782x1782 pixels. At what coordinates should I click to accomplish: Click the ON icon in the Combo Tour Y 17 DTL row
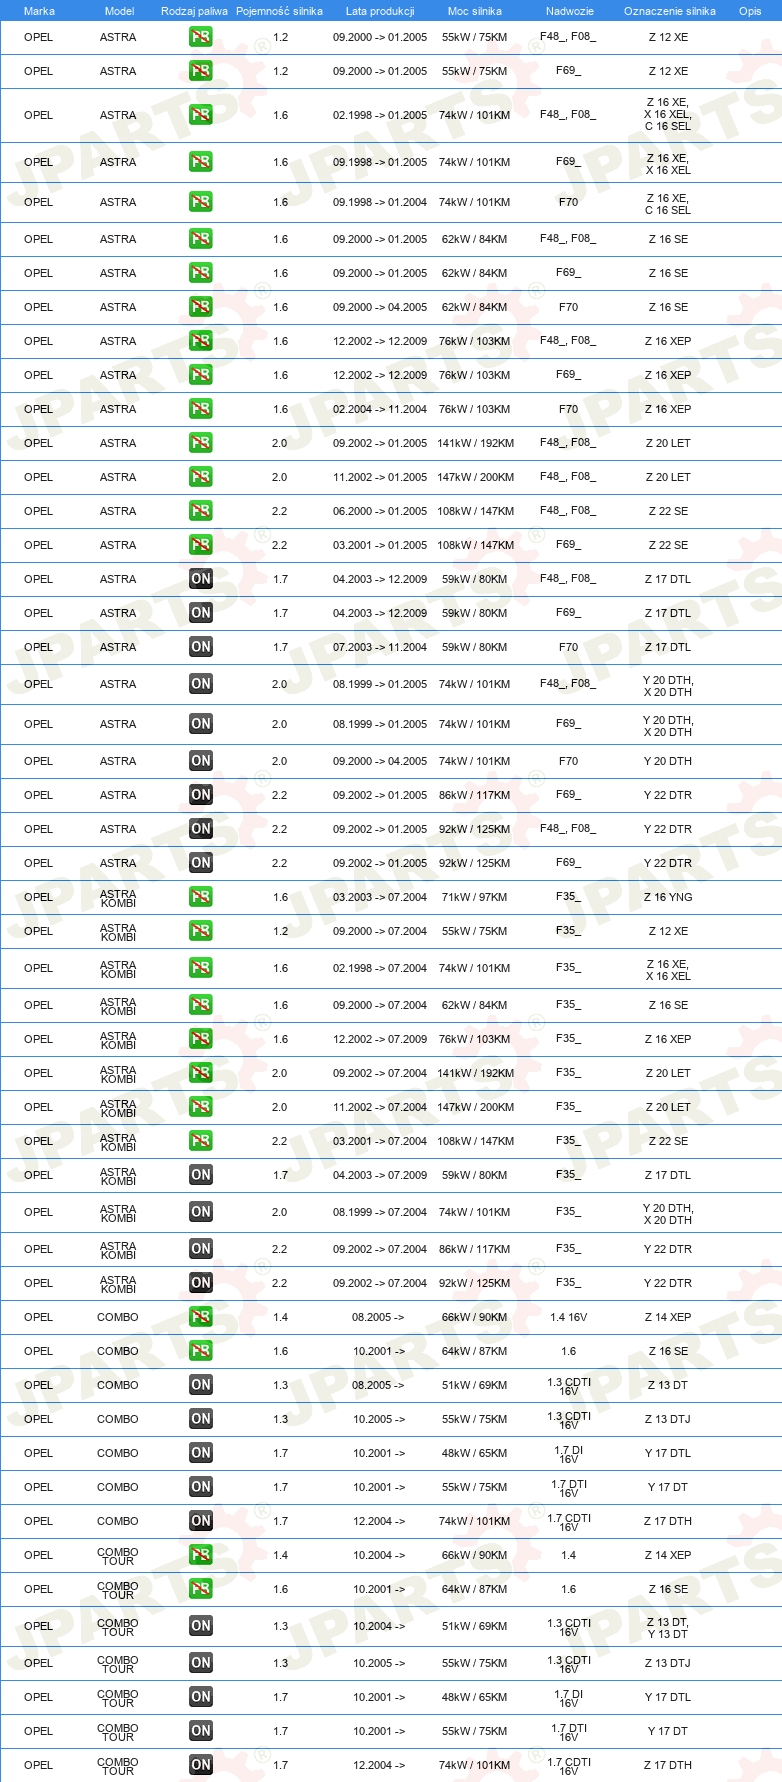tap(201, 1697)
